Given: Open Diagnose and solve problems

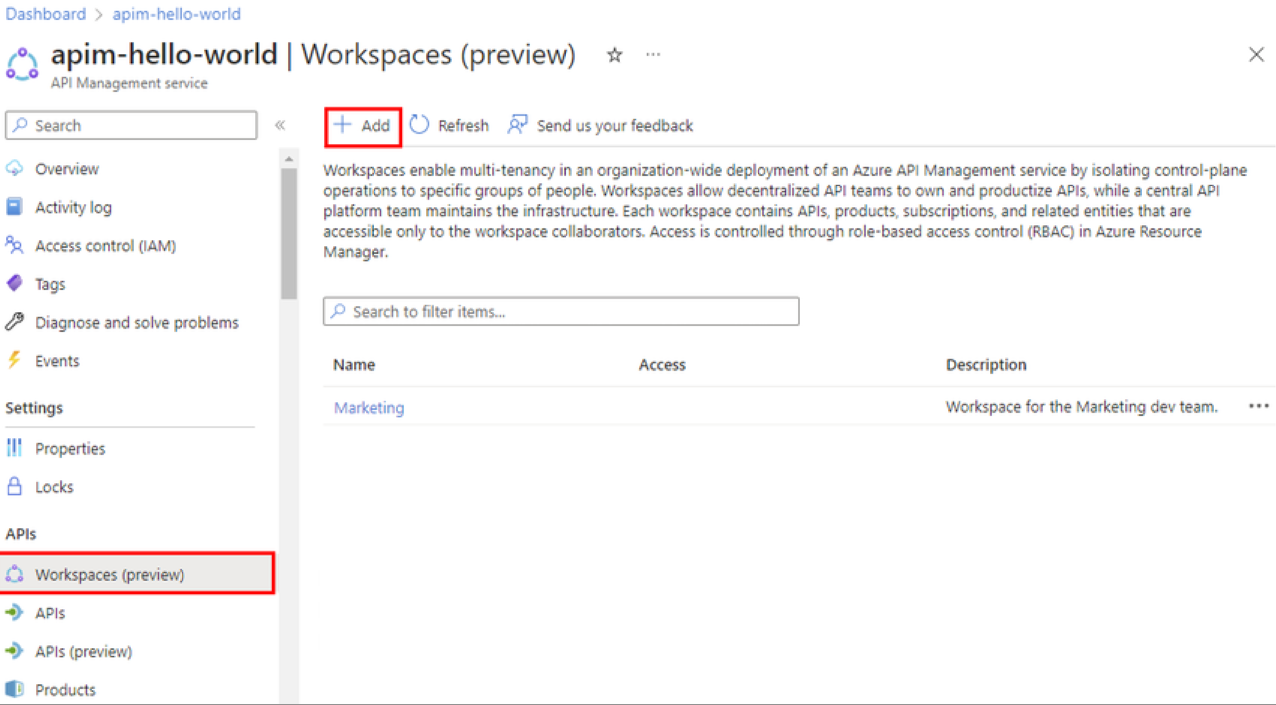Looking at the screenshot, I should 137,322.
